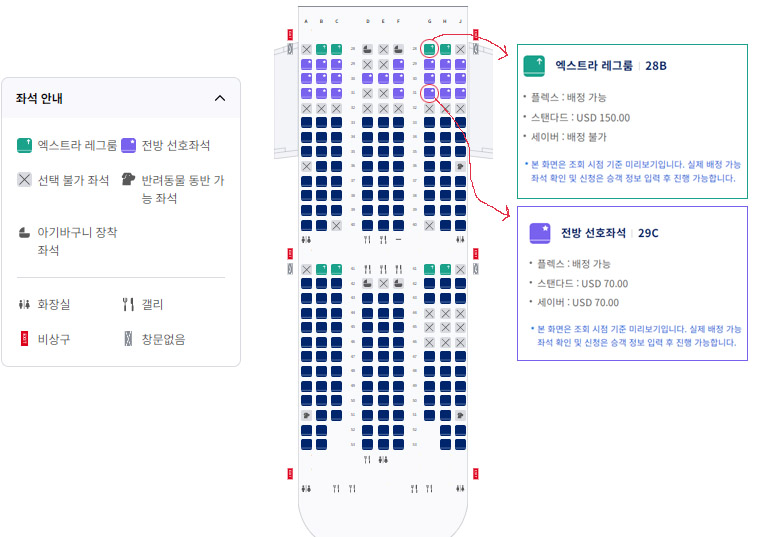Click the 엑스트라 레그룸 28B info card title

coord(610,65)
